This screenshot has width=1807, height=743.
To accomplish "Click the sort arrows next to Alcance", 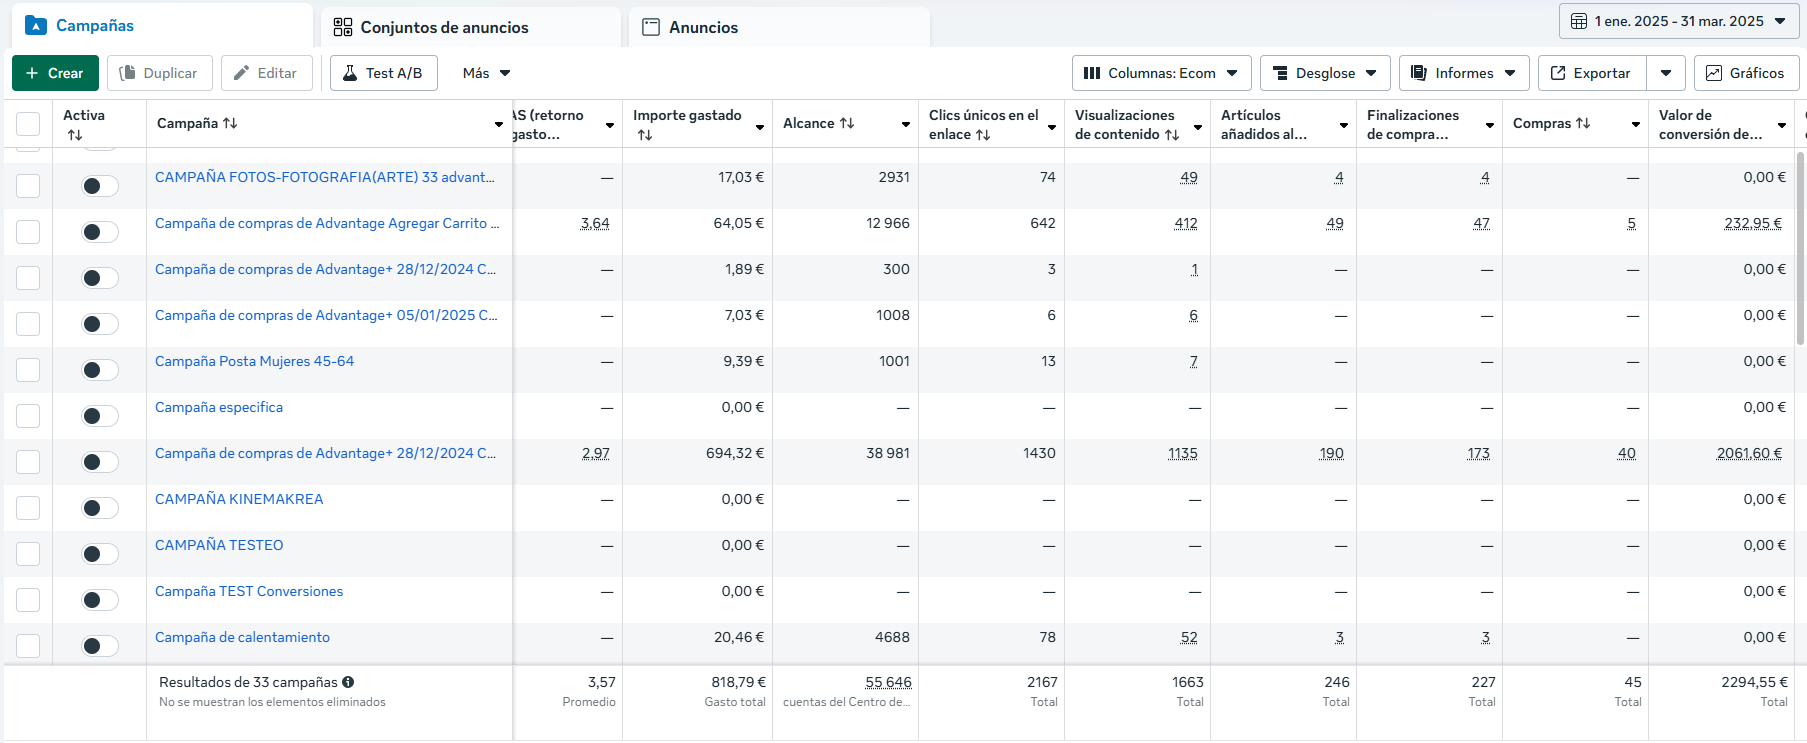I will click(x=847, y=123).
